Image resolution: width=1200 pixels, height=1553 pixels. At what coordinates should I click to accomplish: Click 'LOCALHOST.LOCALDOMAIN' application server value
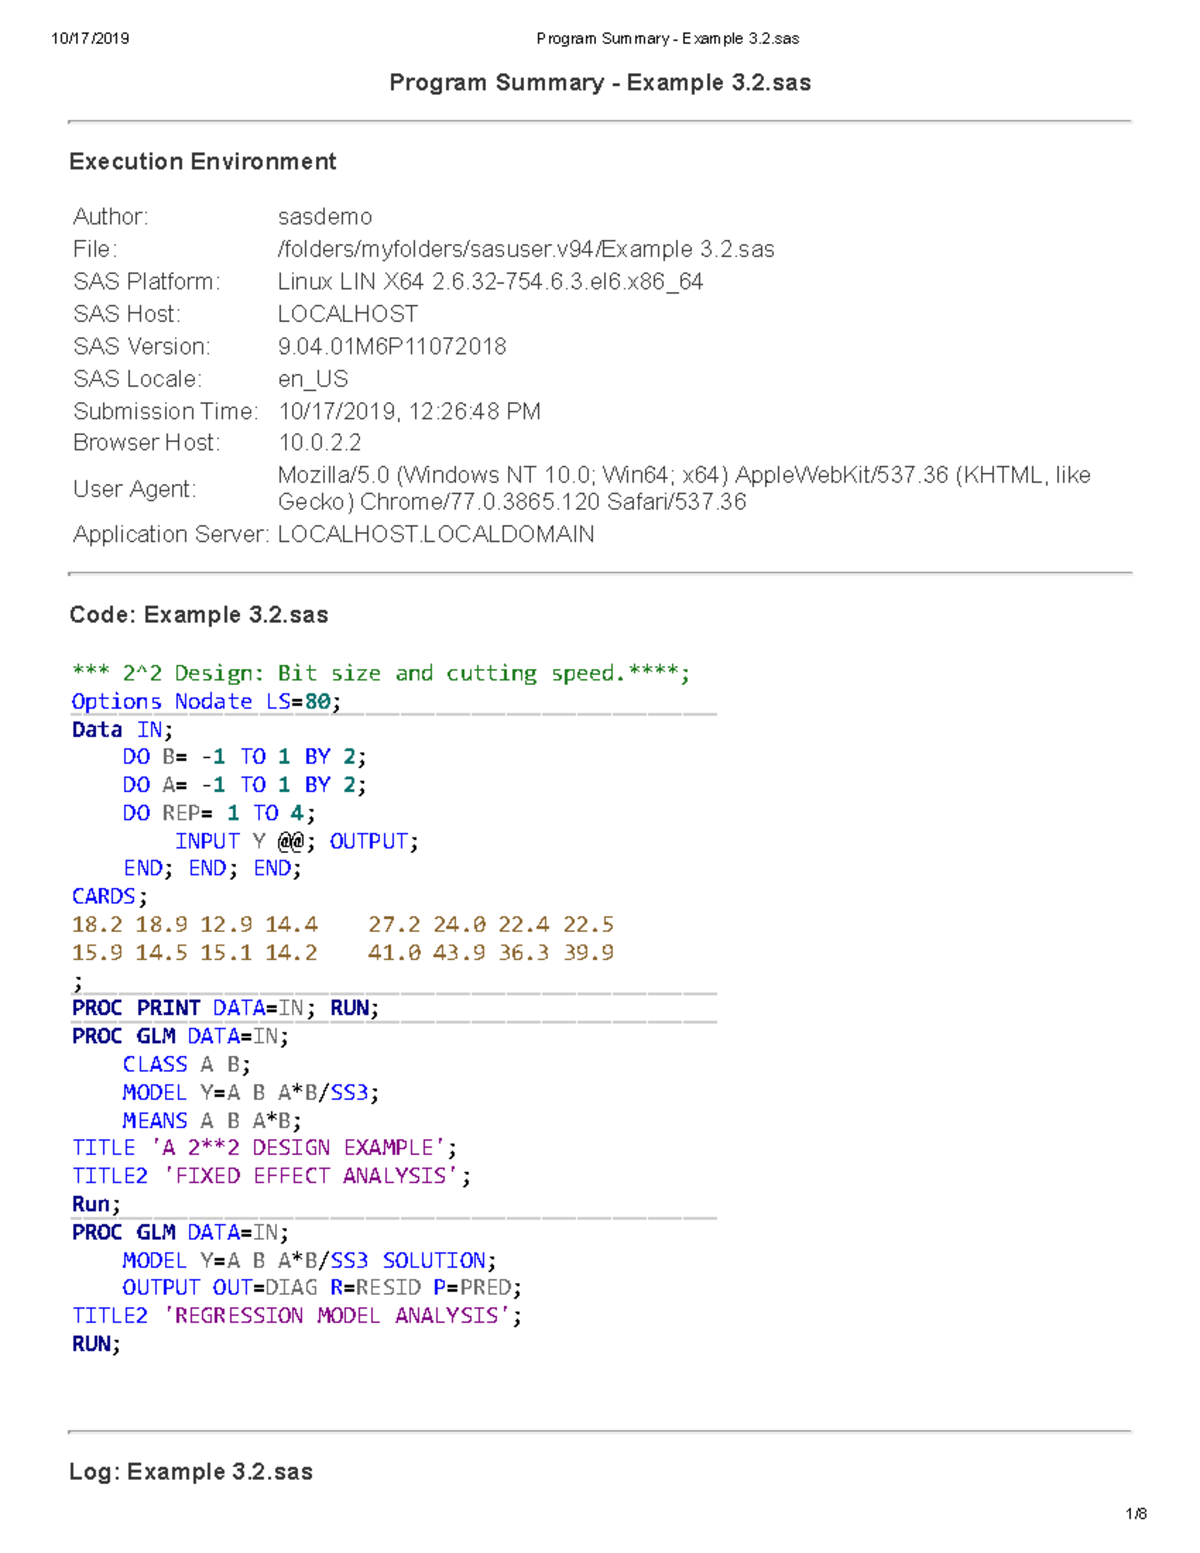[x=436, y=535]
